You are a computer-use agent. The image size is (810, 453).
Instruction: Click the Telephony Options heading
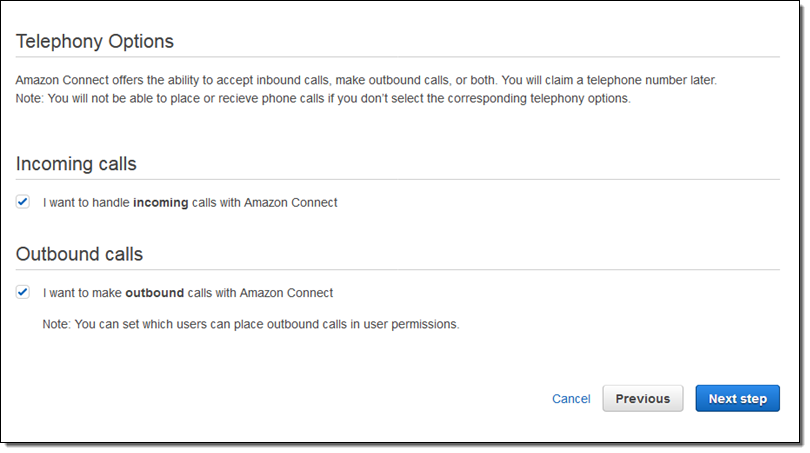(x=95, y=42)
